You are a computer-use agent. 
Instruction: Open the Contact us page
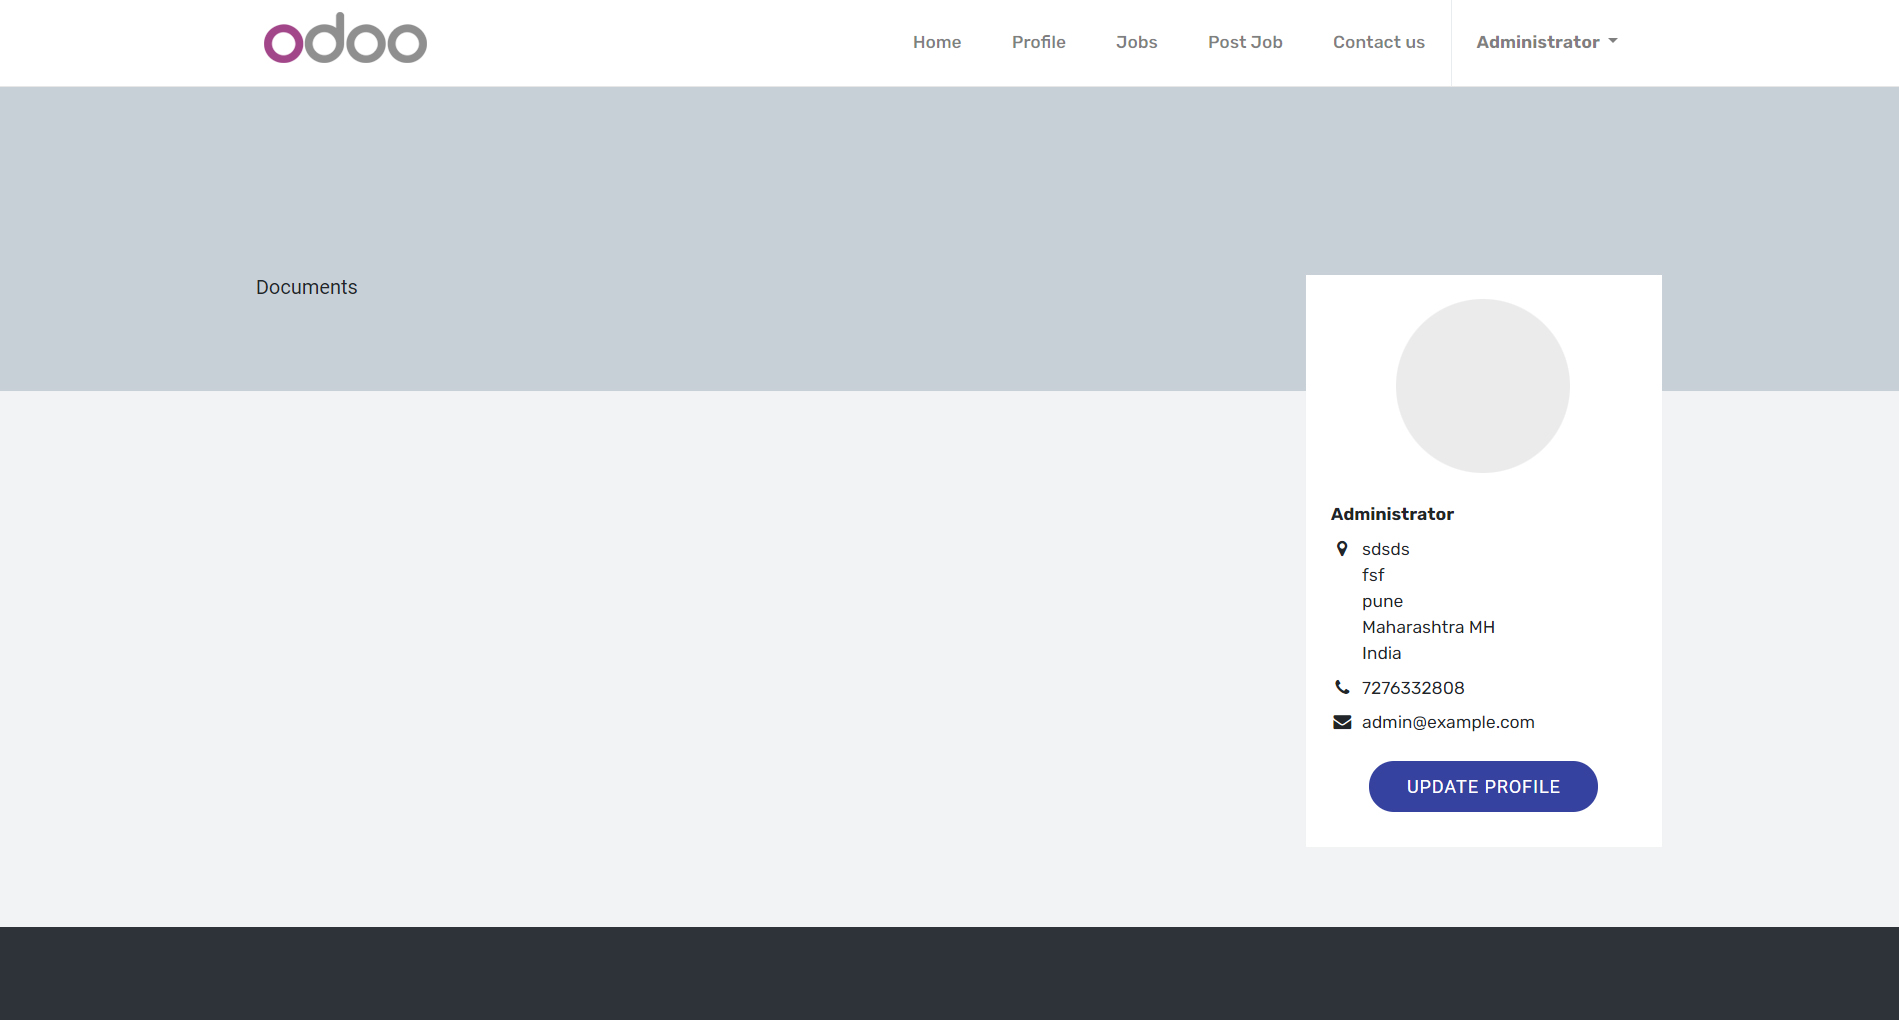click(x=1378, y=42)
